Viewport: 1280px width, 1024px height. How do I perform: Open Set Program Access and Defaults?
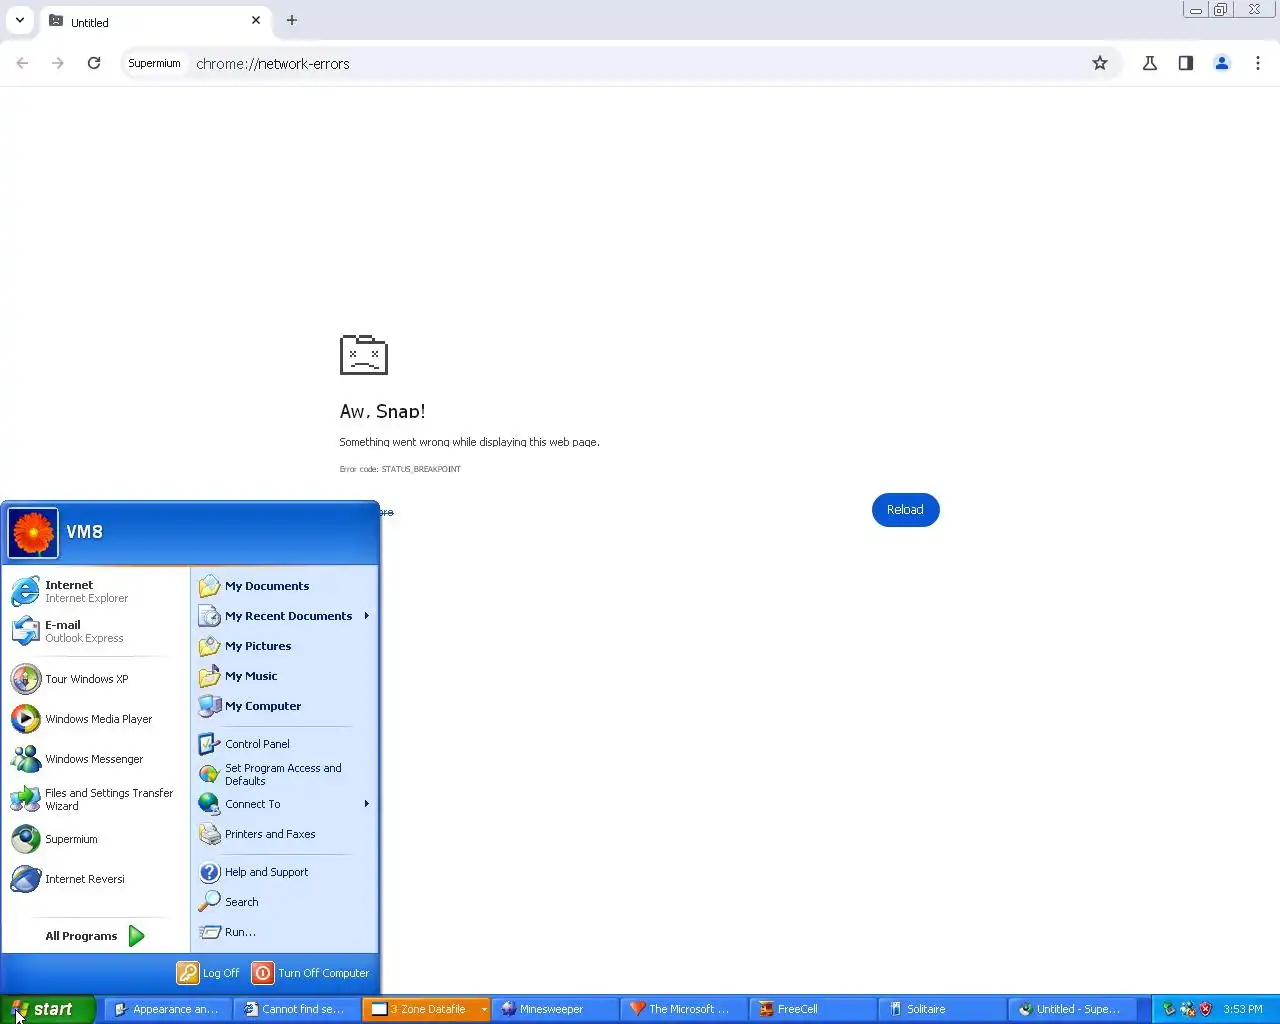[x=285, y=774]
